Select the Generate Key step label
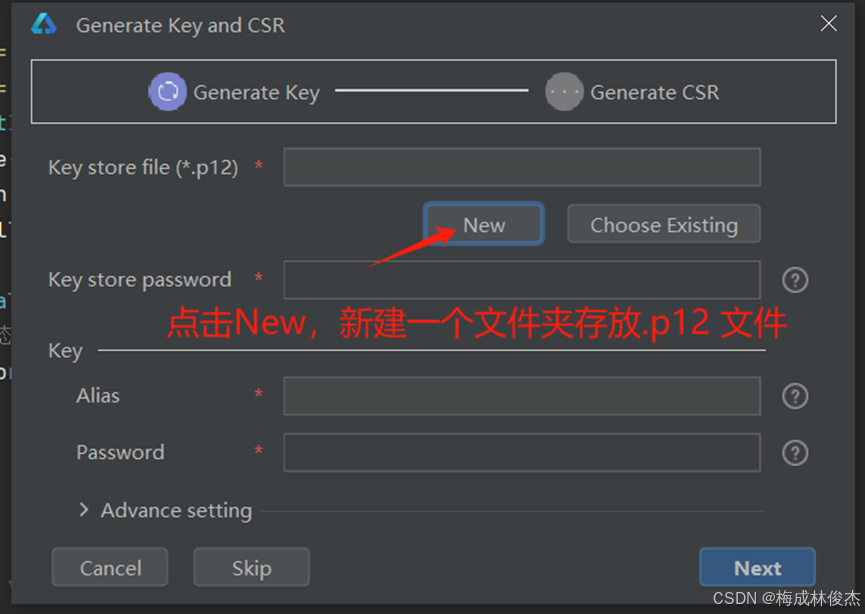The height and width of the screenshot is (614, 865). (257, 93)
